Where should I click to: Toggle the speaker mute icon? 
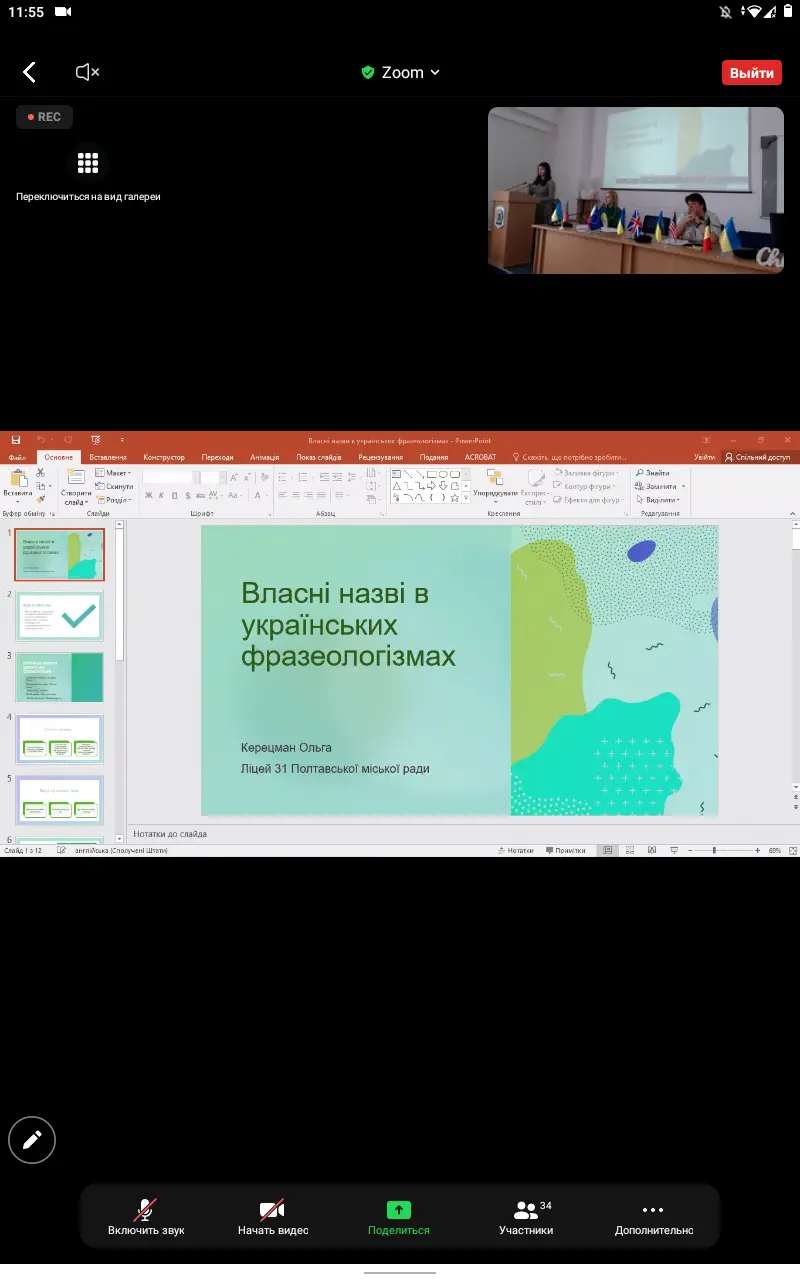[x=87, y=72]
